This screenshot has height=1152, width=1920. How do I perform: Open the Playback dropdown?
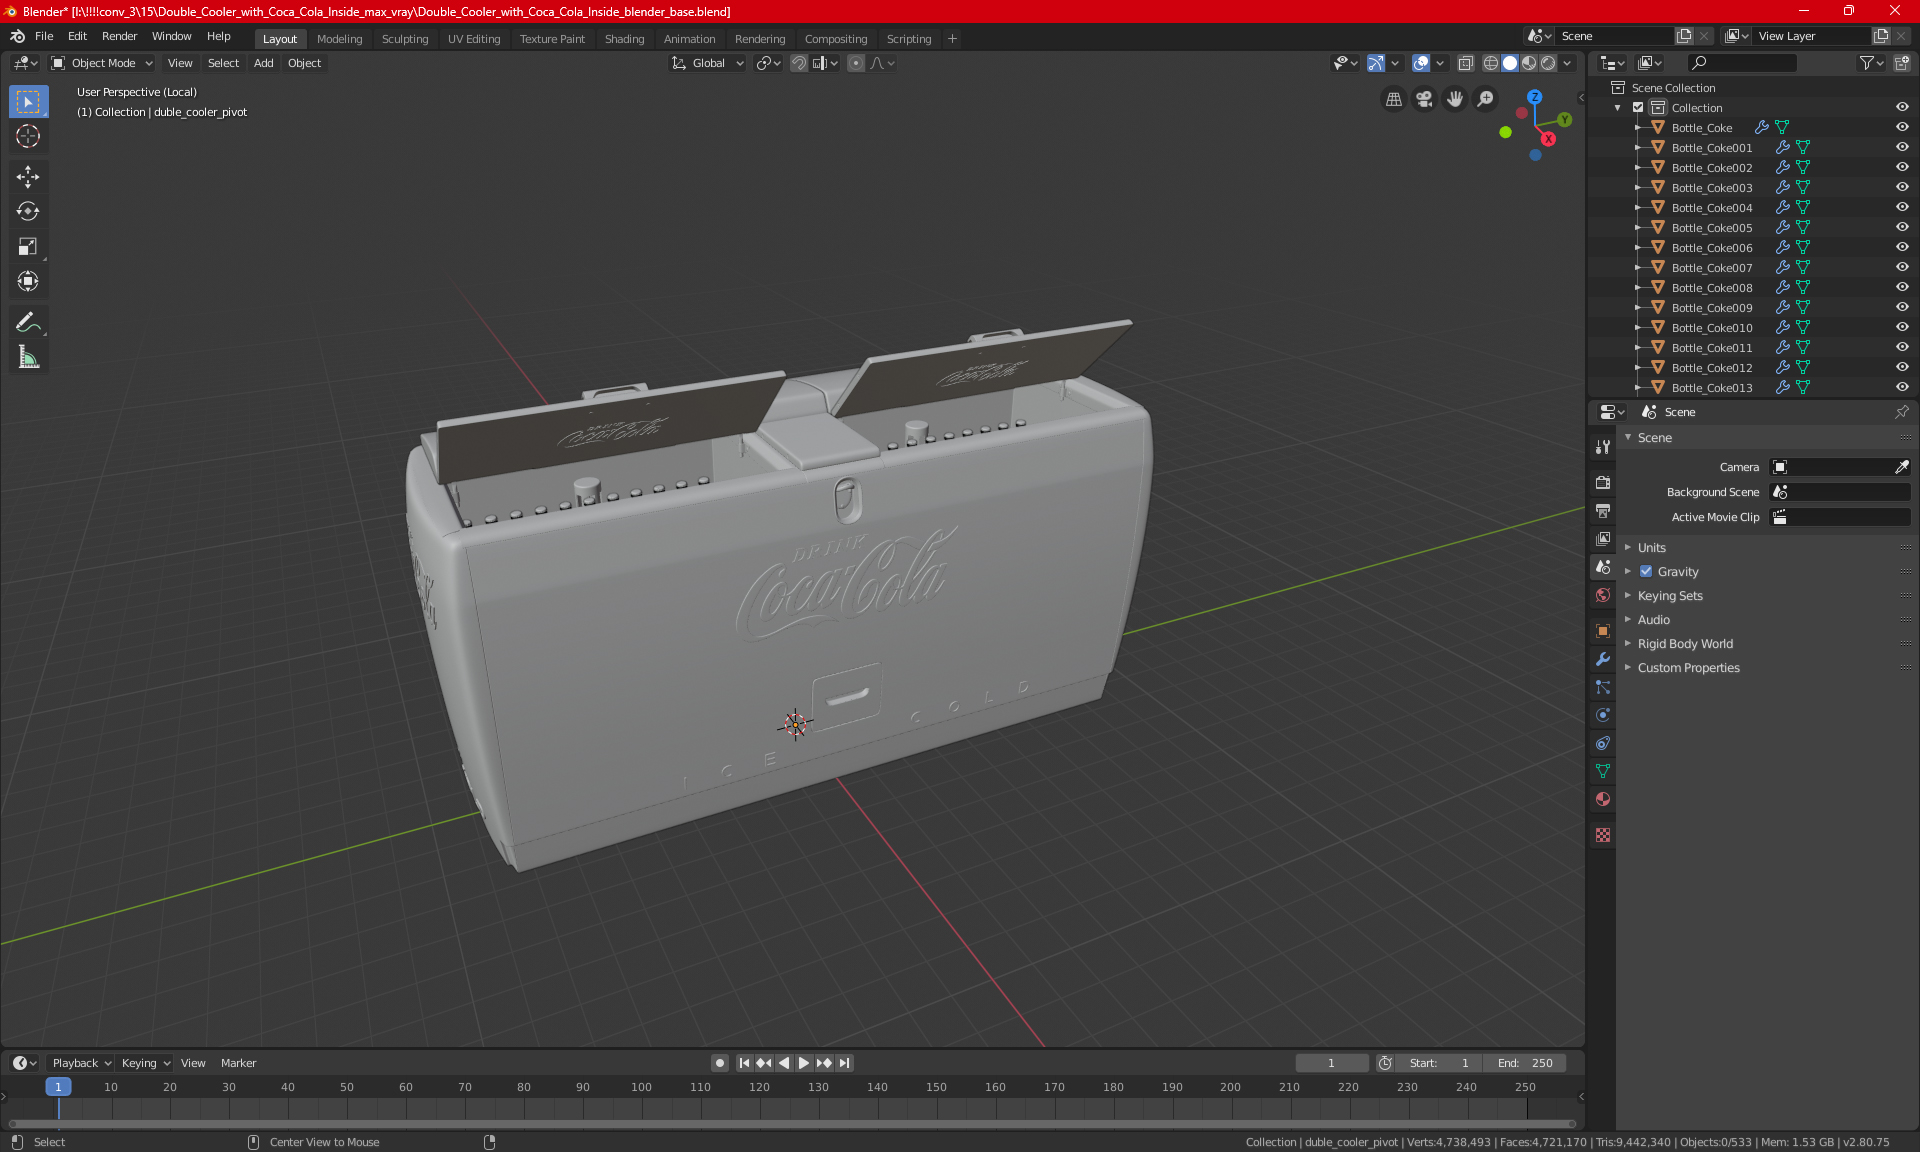coord(81,1063)
